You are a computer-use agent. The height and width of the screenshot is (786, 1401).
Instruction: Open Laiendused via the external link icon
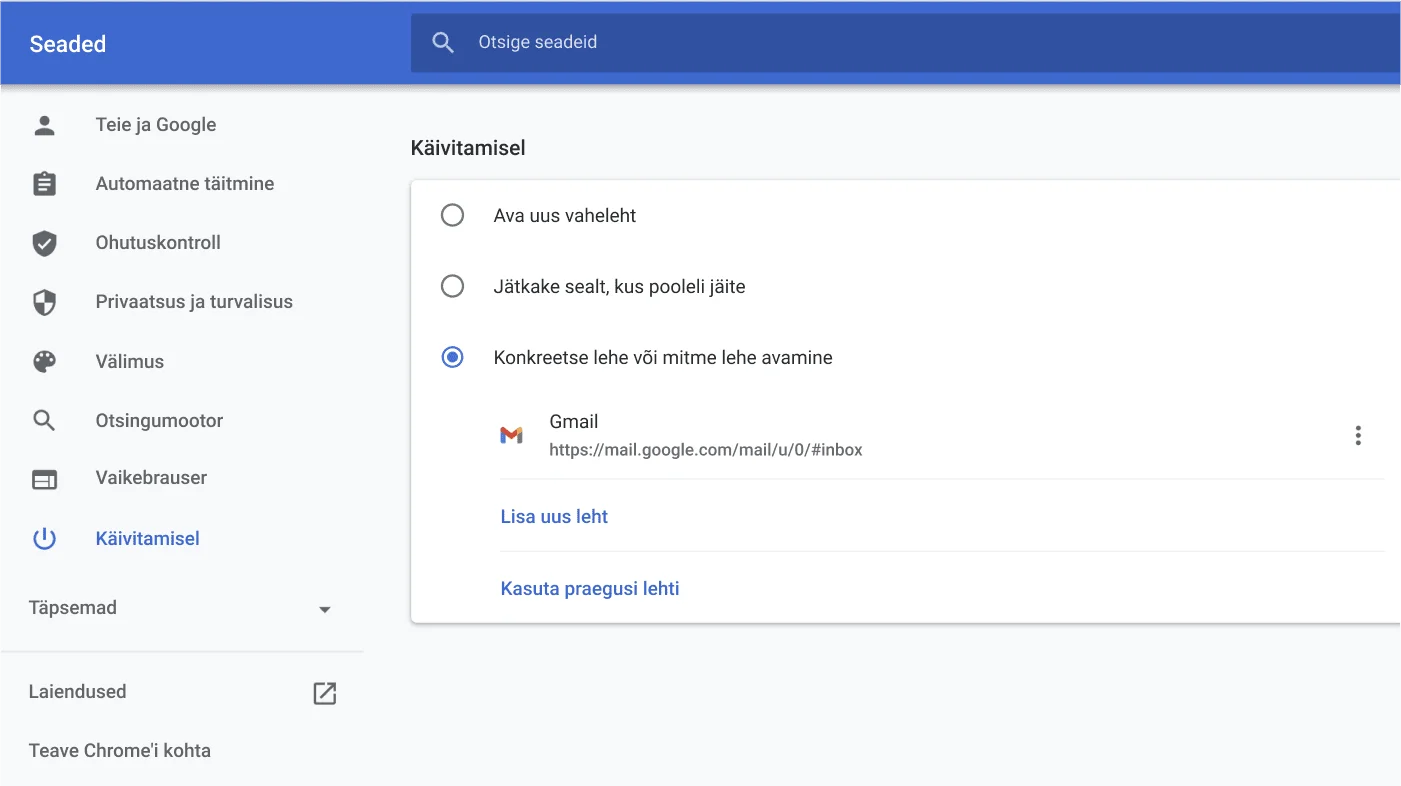point(324,692)
